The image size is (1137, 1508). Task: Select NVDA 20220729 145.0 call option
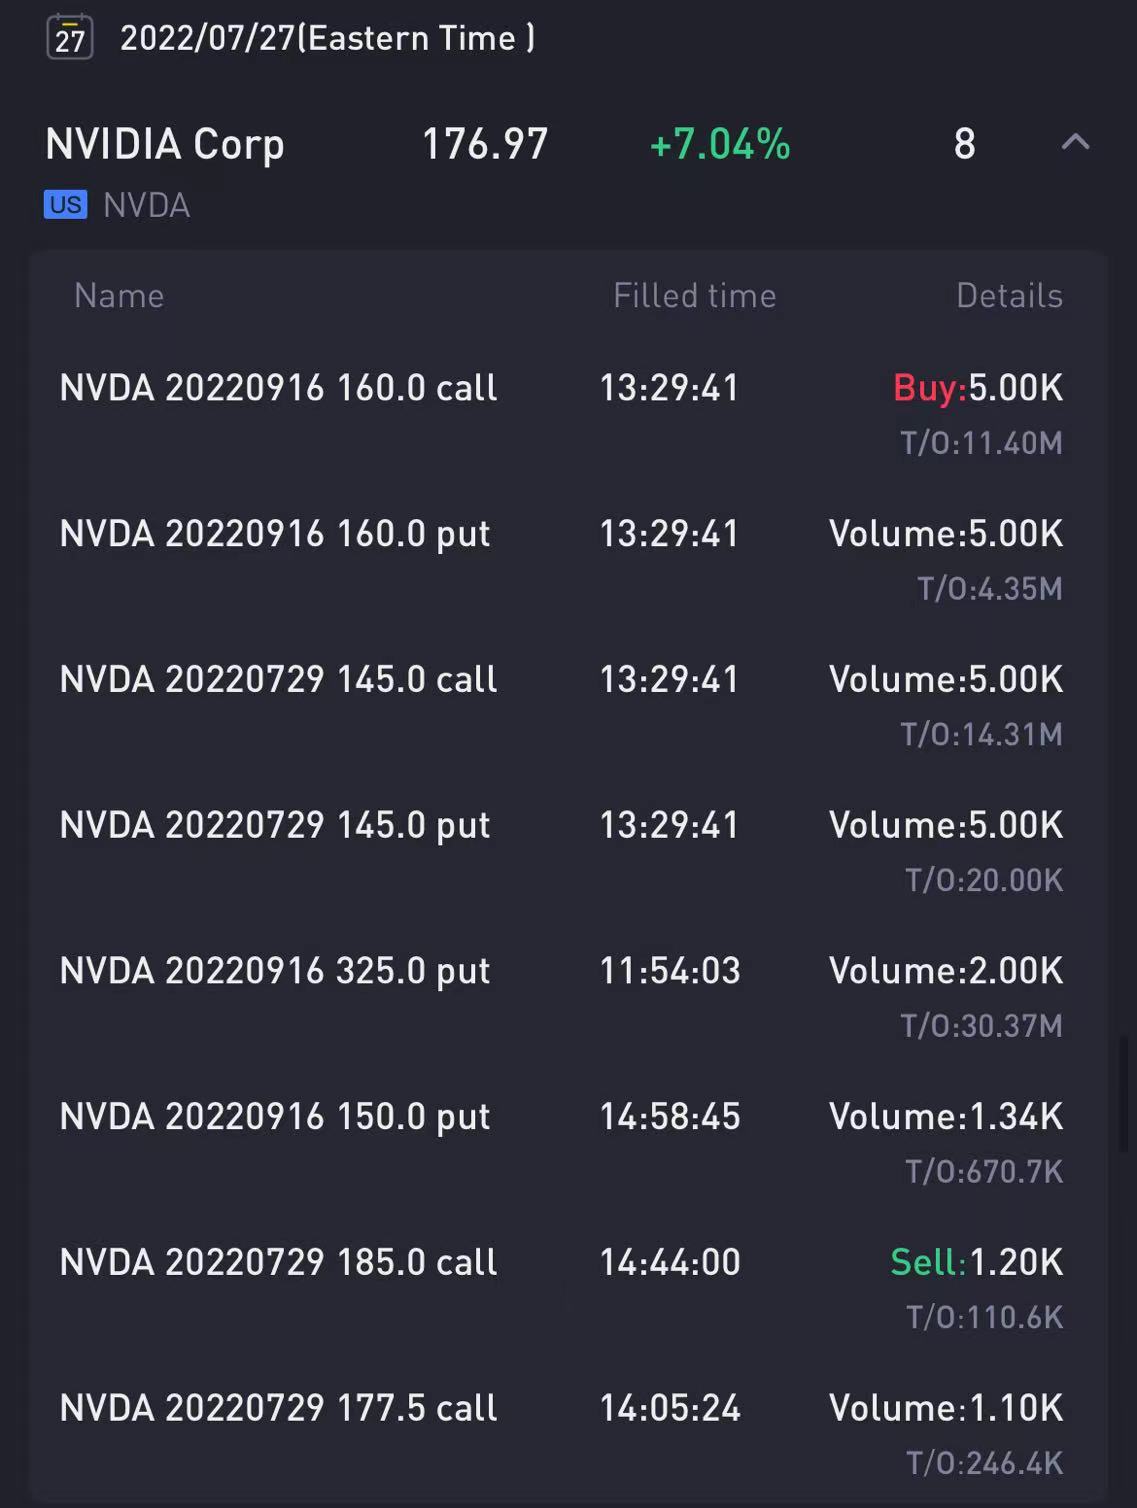568,706
